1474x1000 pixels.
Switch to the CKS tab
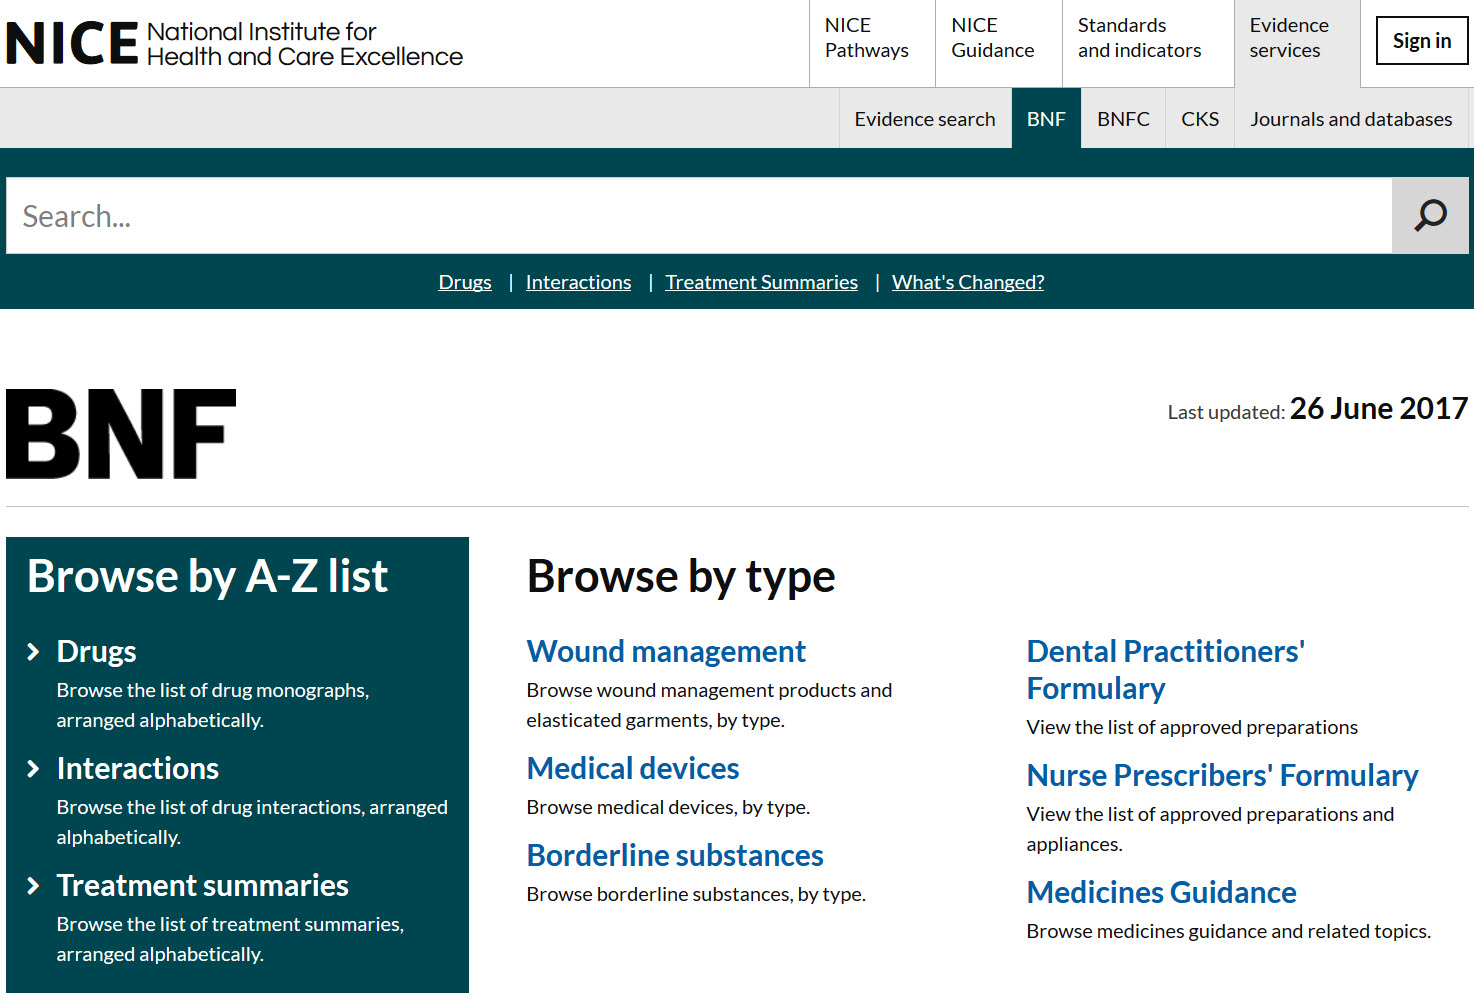point(1199,118)
